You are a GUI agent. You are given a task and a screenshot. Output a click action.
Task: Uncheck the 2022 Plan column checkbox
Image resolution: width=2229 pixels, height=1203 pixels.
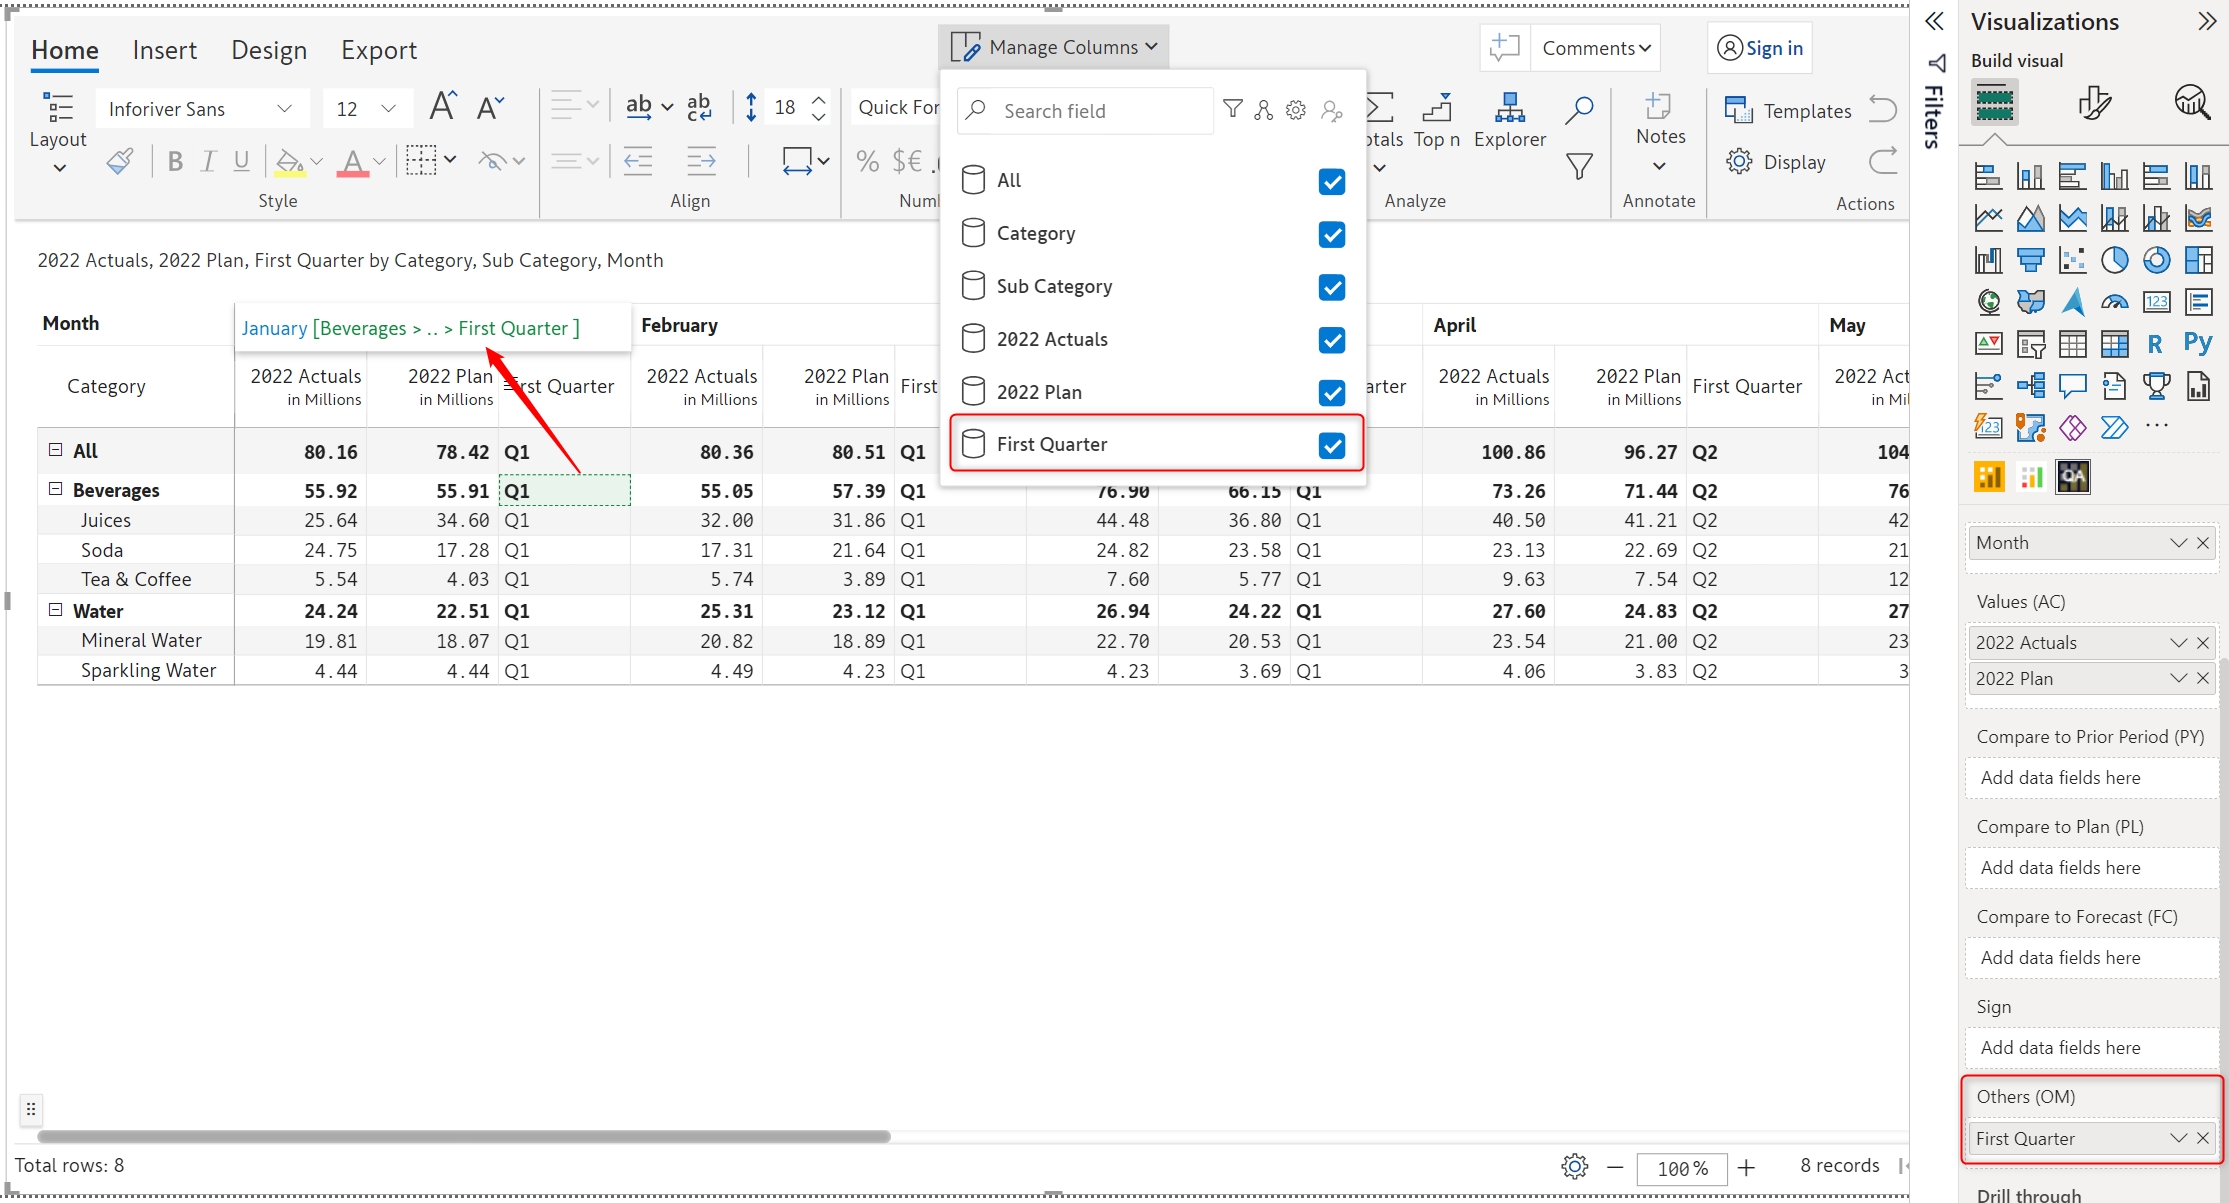(x=1331, y=392)
